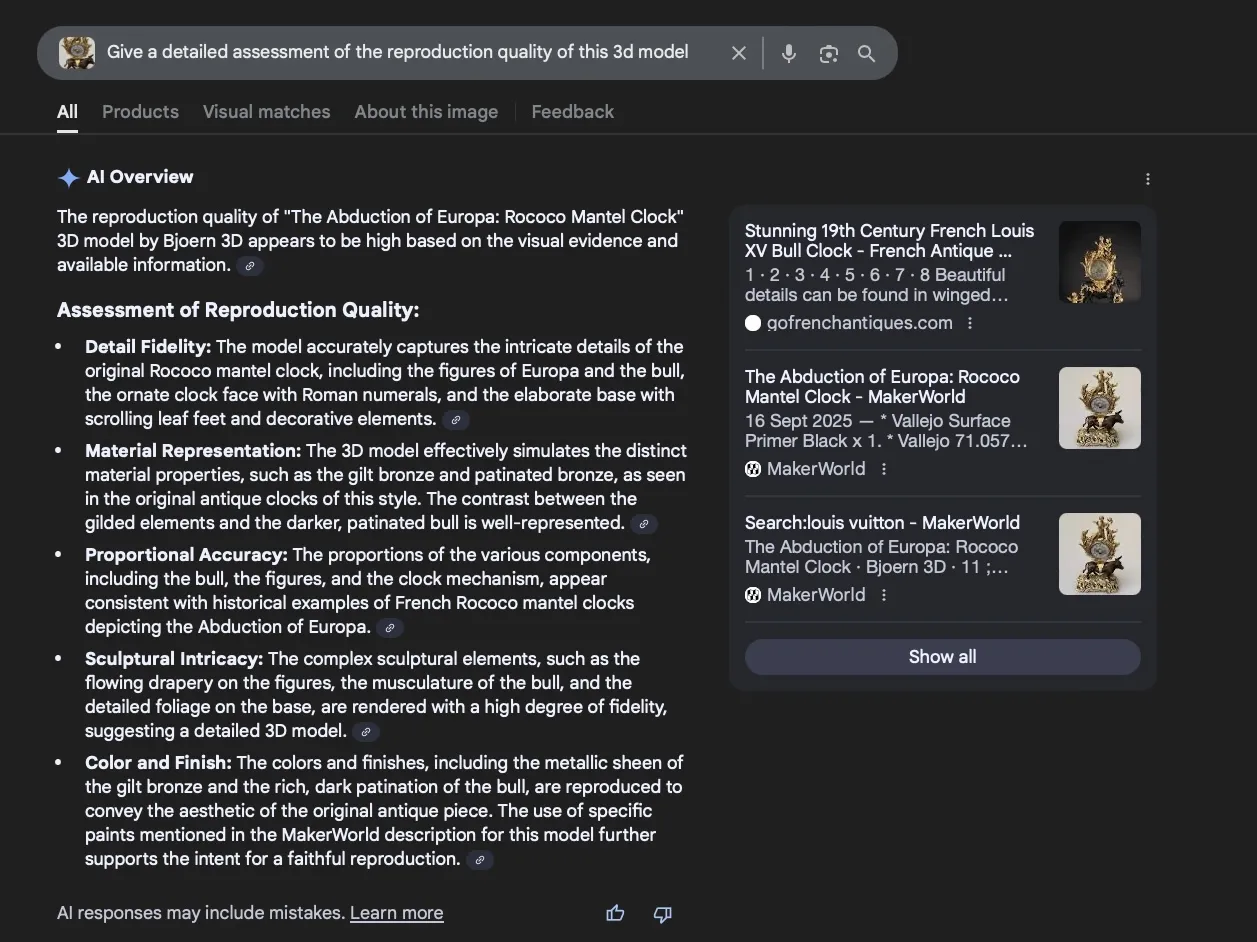Open AI Overview three-dot options menu
Viewport: 1257px width, 942px height.
point(1147,179)
